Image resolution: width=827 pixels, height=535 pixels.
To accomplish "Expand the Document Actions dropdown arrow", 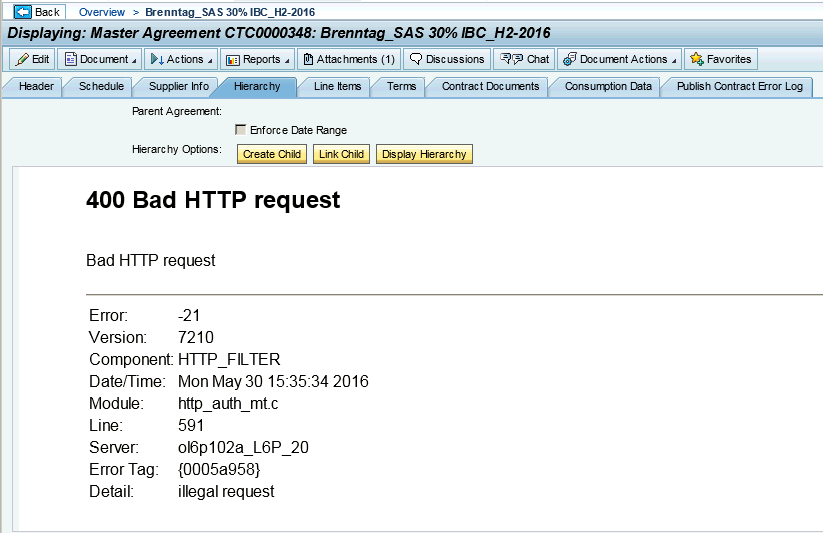I will coord(674,61).
